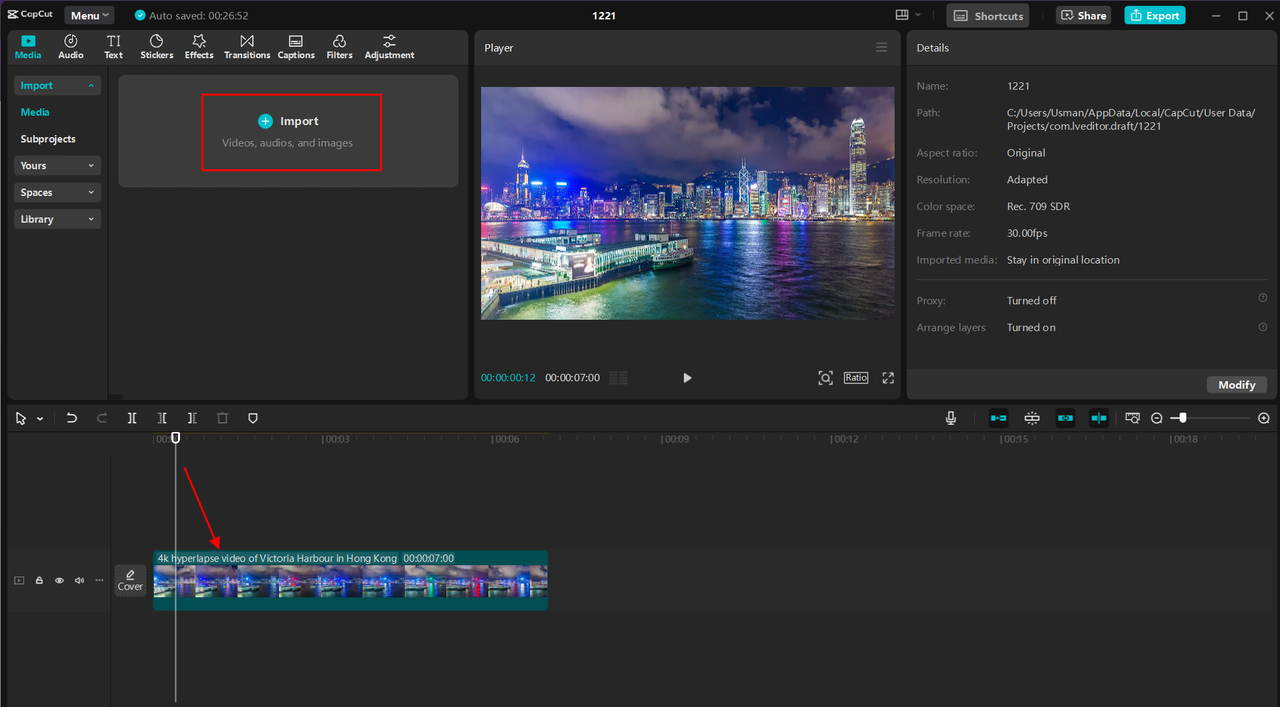Zoom out the timeline

(x=1157, y=418)
